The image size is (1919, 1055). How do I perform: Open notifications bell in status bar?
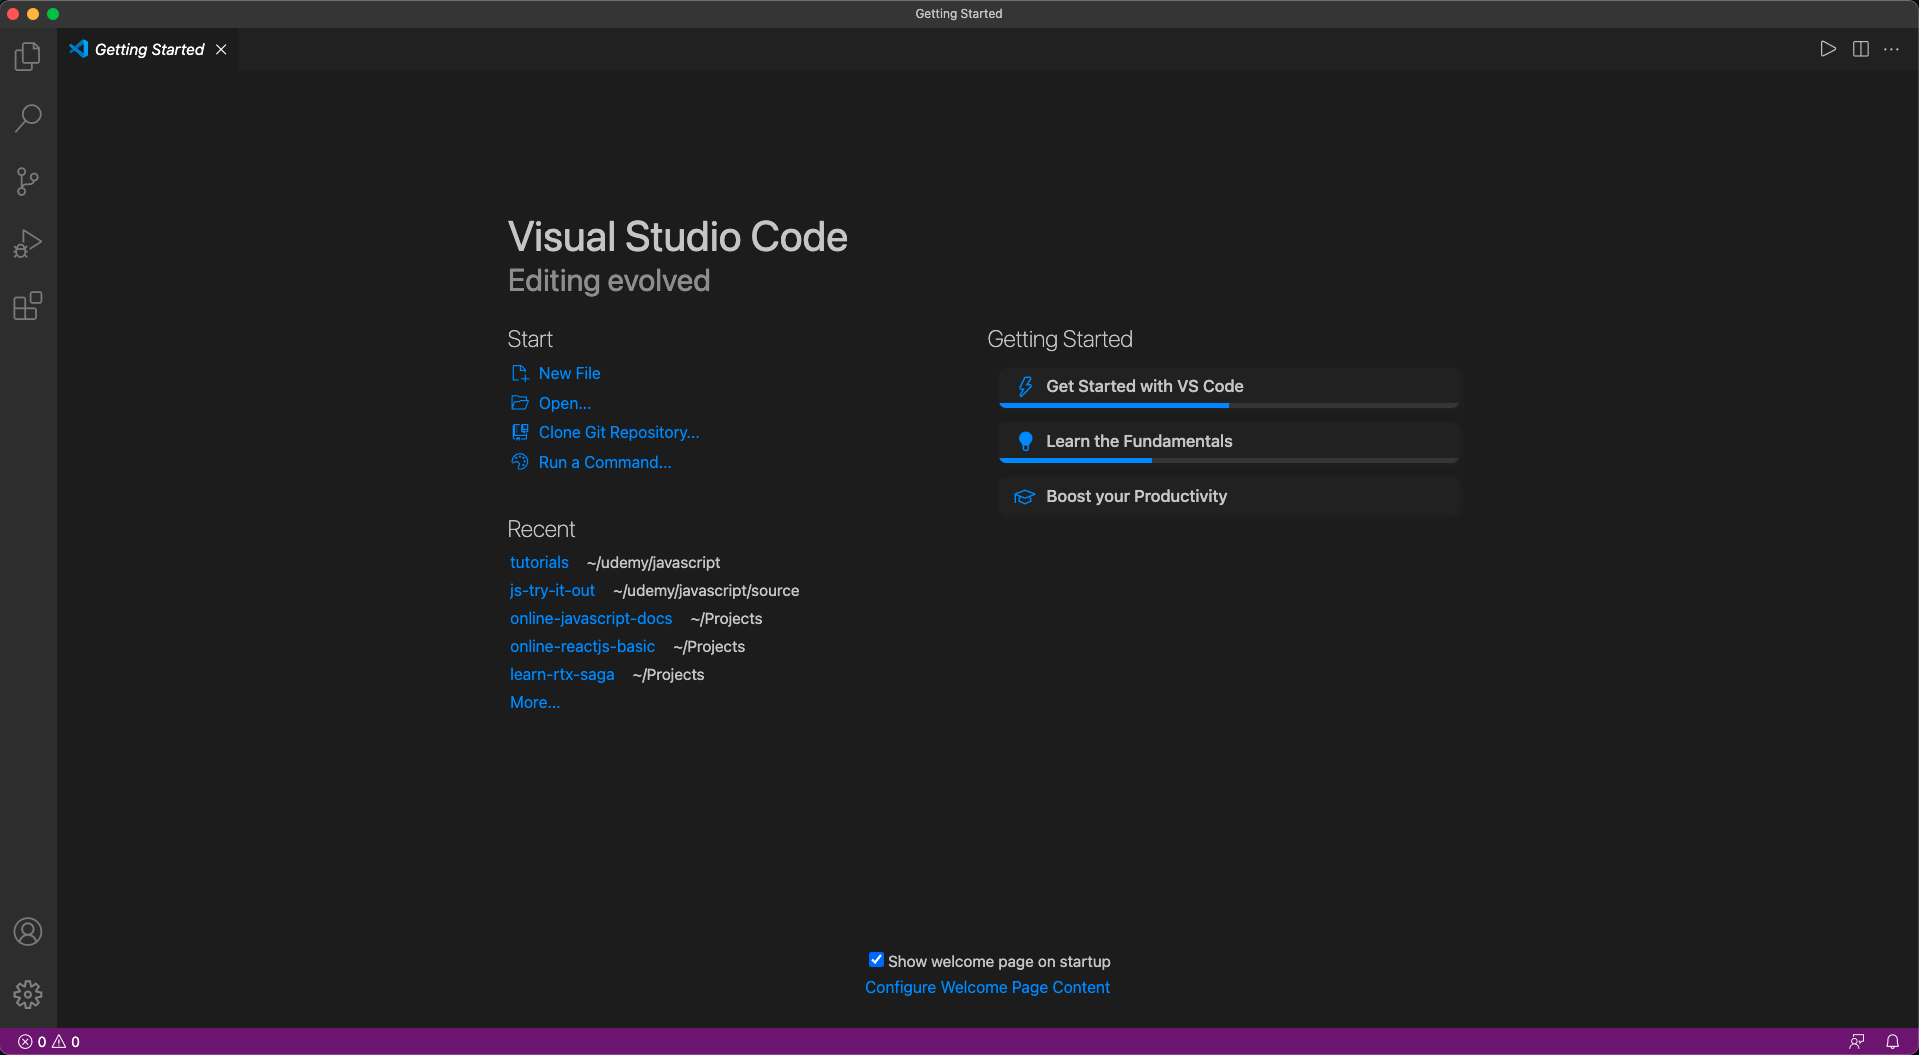tap(1893, 1042)
